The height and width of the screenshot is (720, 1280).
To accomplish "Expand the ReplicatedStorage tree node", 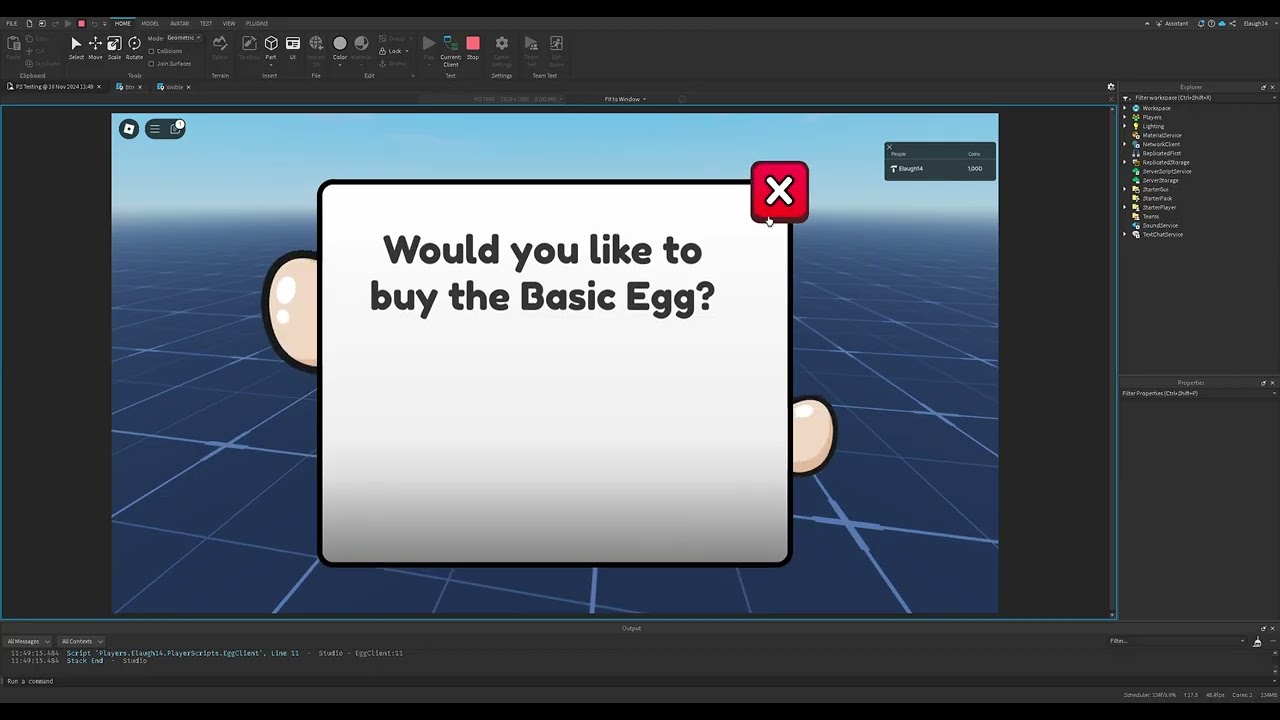I will coord(1125,162).
